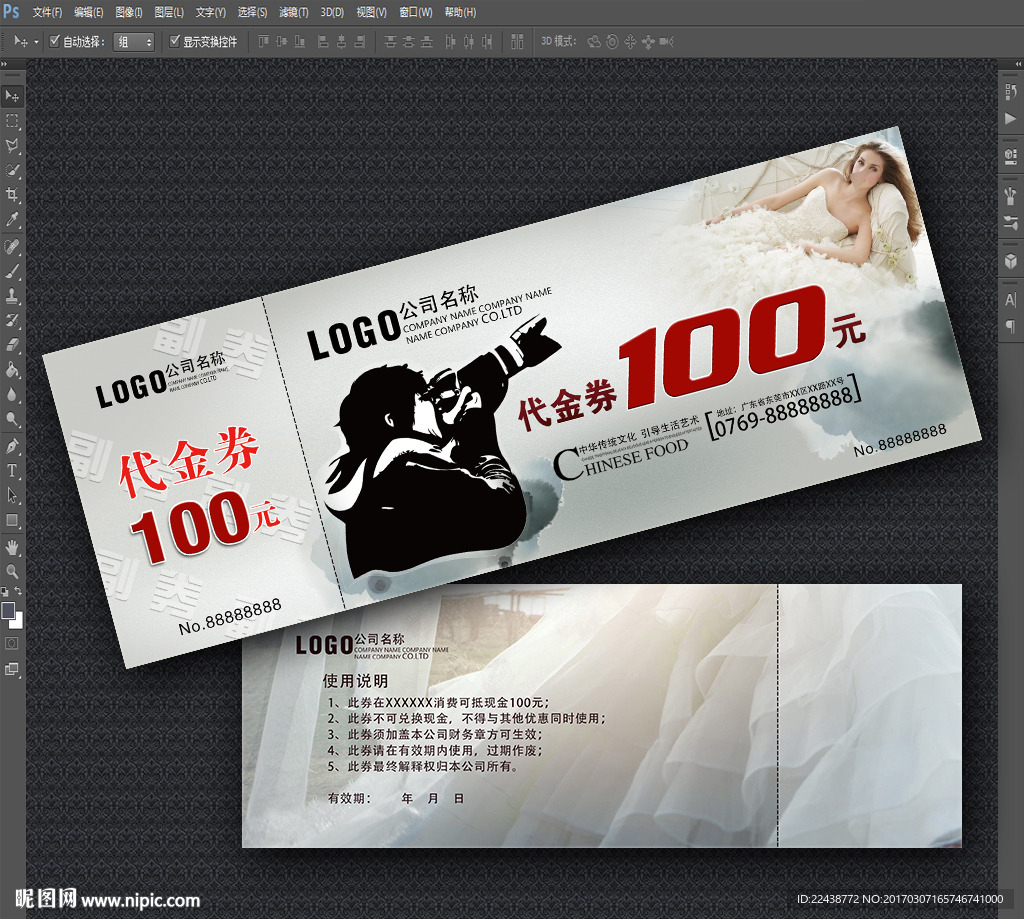Open the Actions panel play icon
This screenshot has height=919, width=1024.
(x=1011, y=118)
